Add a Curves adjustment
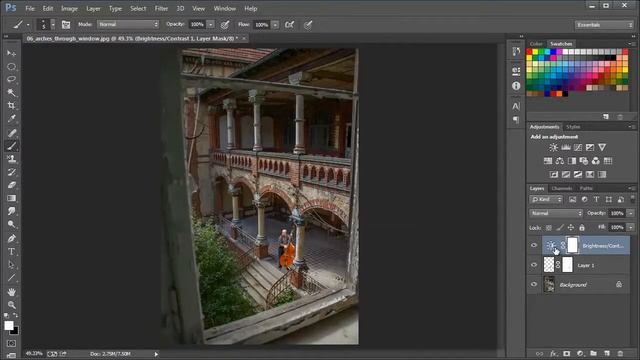Viewport: 640px width, 360px height. (x=578, y=147)
